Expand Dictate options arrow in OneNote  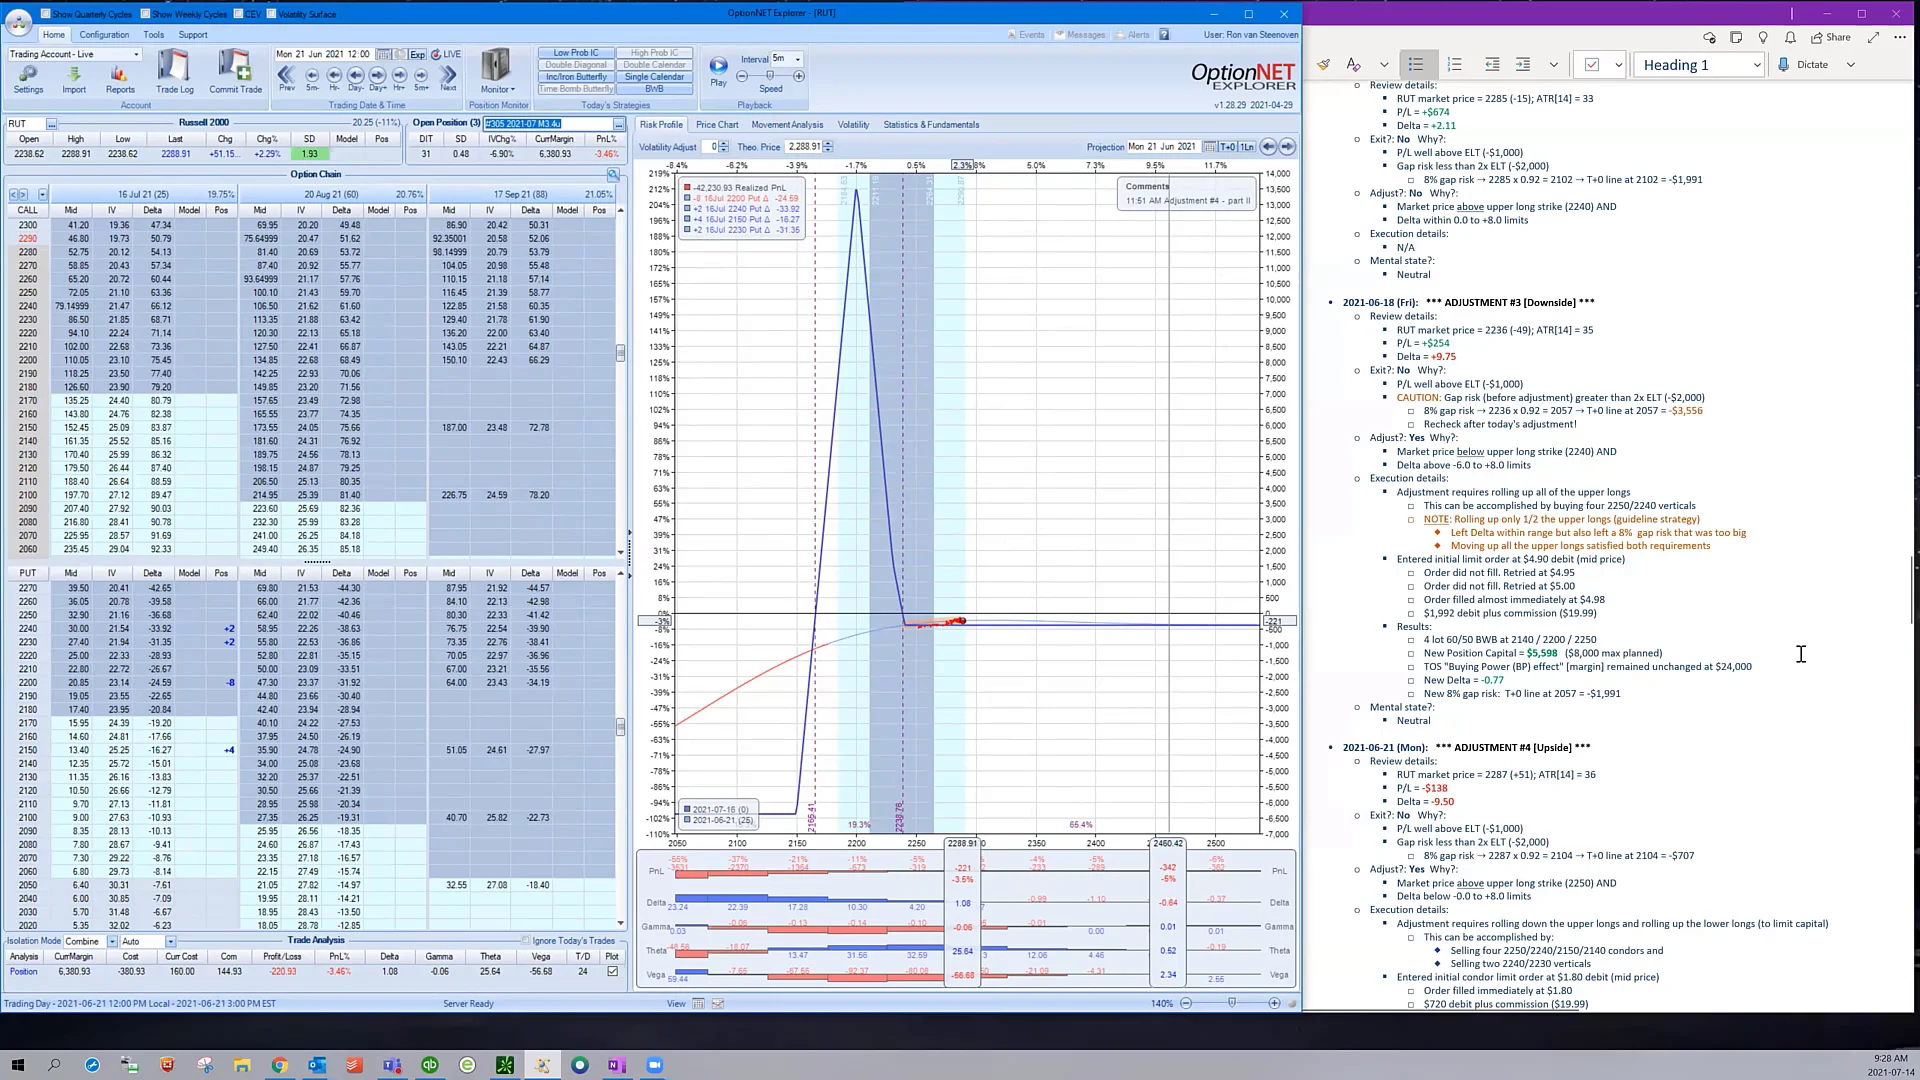click(x=1850, y=65)
